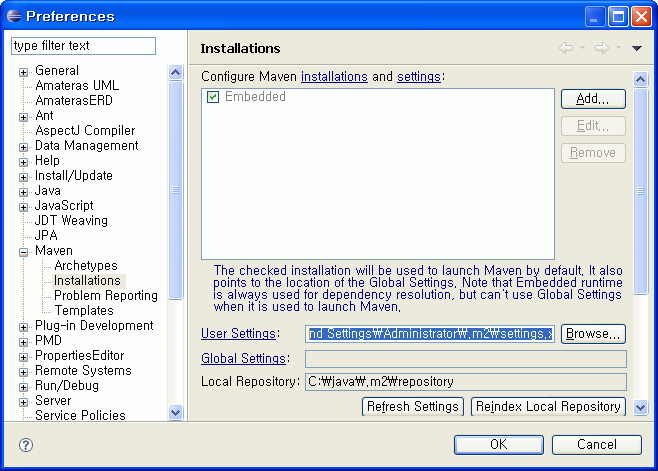This screenshot has height=471, width=658.
Task: Click Browse... for User Settings
Action: tap(593, 334)
